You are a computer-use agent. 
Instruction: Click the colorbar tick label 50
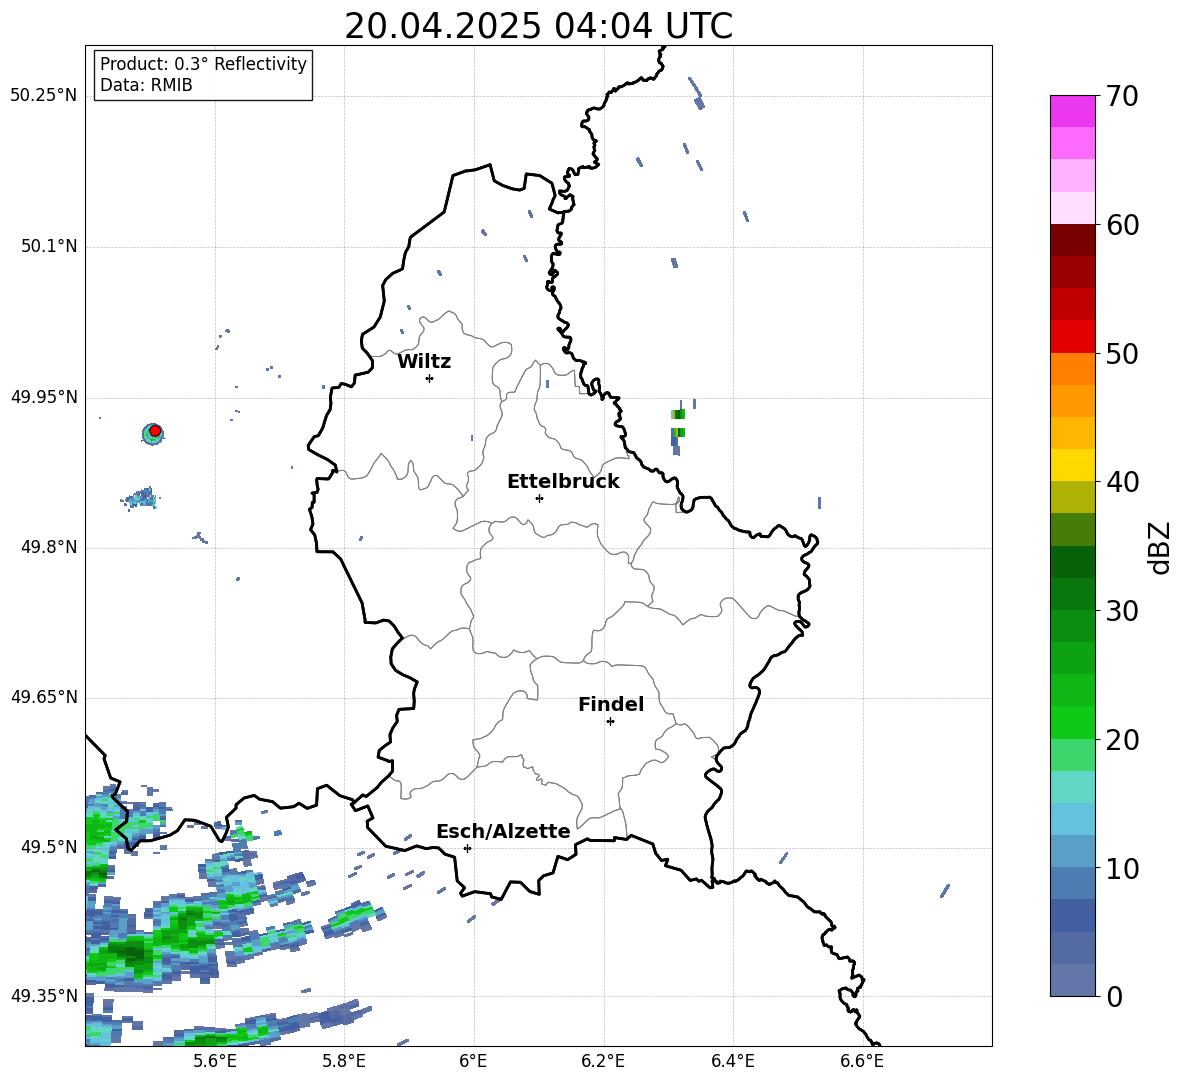click(1122, 354)
